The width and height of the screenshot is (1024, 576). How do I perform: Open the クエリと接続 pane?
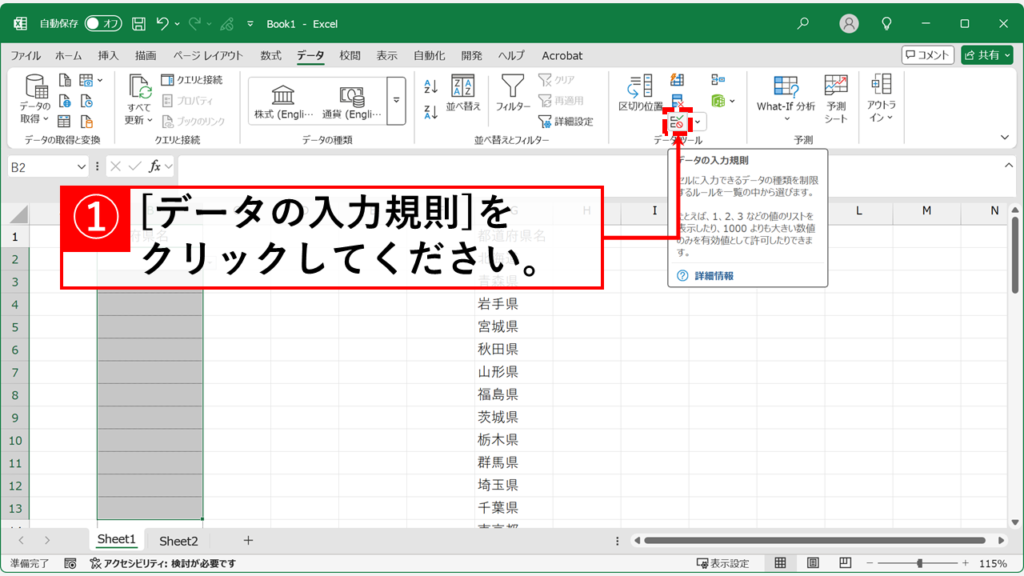pyautogui.click(x=192, y=80)
